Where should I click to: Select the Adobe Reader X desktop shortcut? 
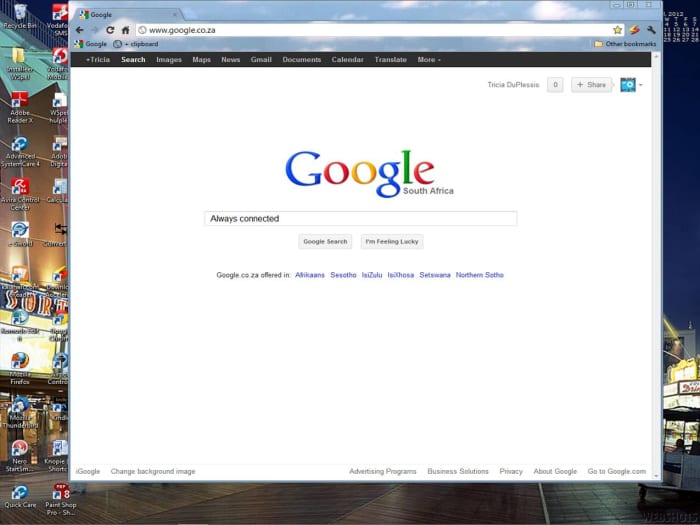20,107
